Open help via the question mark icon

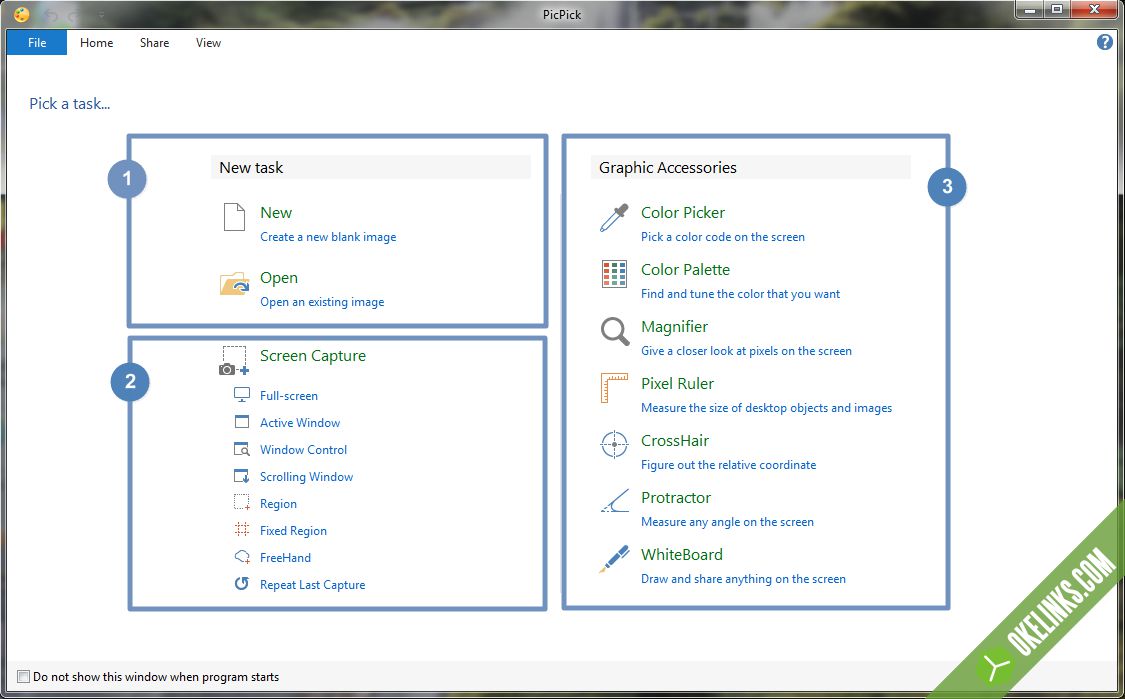click(x=1105, y=42)
